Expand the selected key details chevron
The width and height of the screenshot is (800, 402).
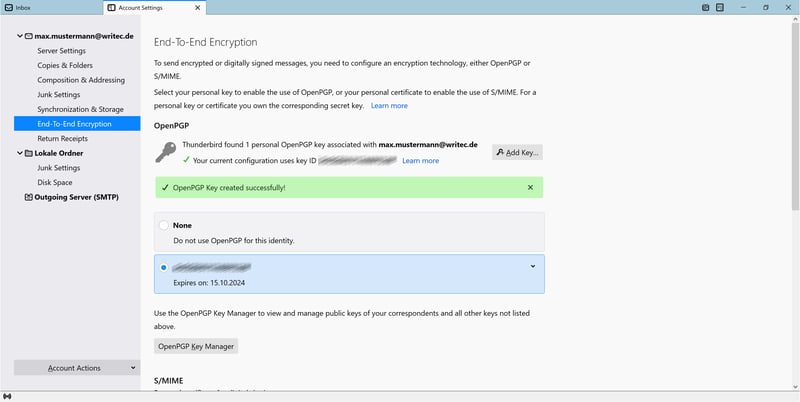pos(533,266)
